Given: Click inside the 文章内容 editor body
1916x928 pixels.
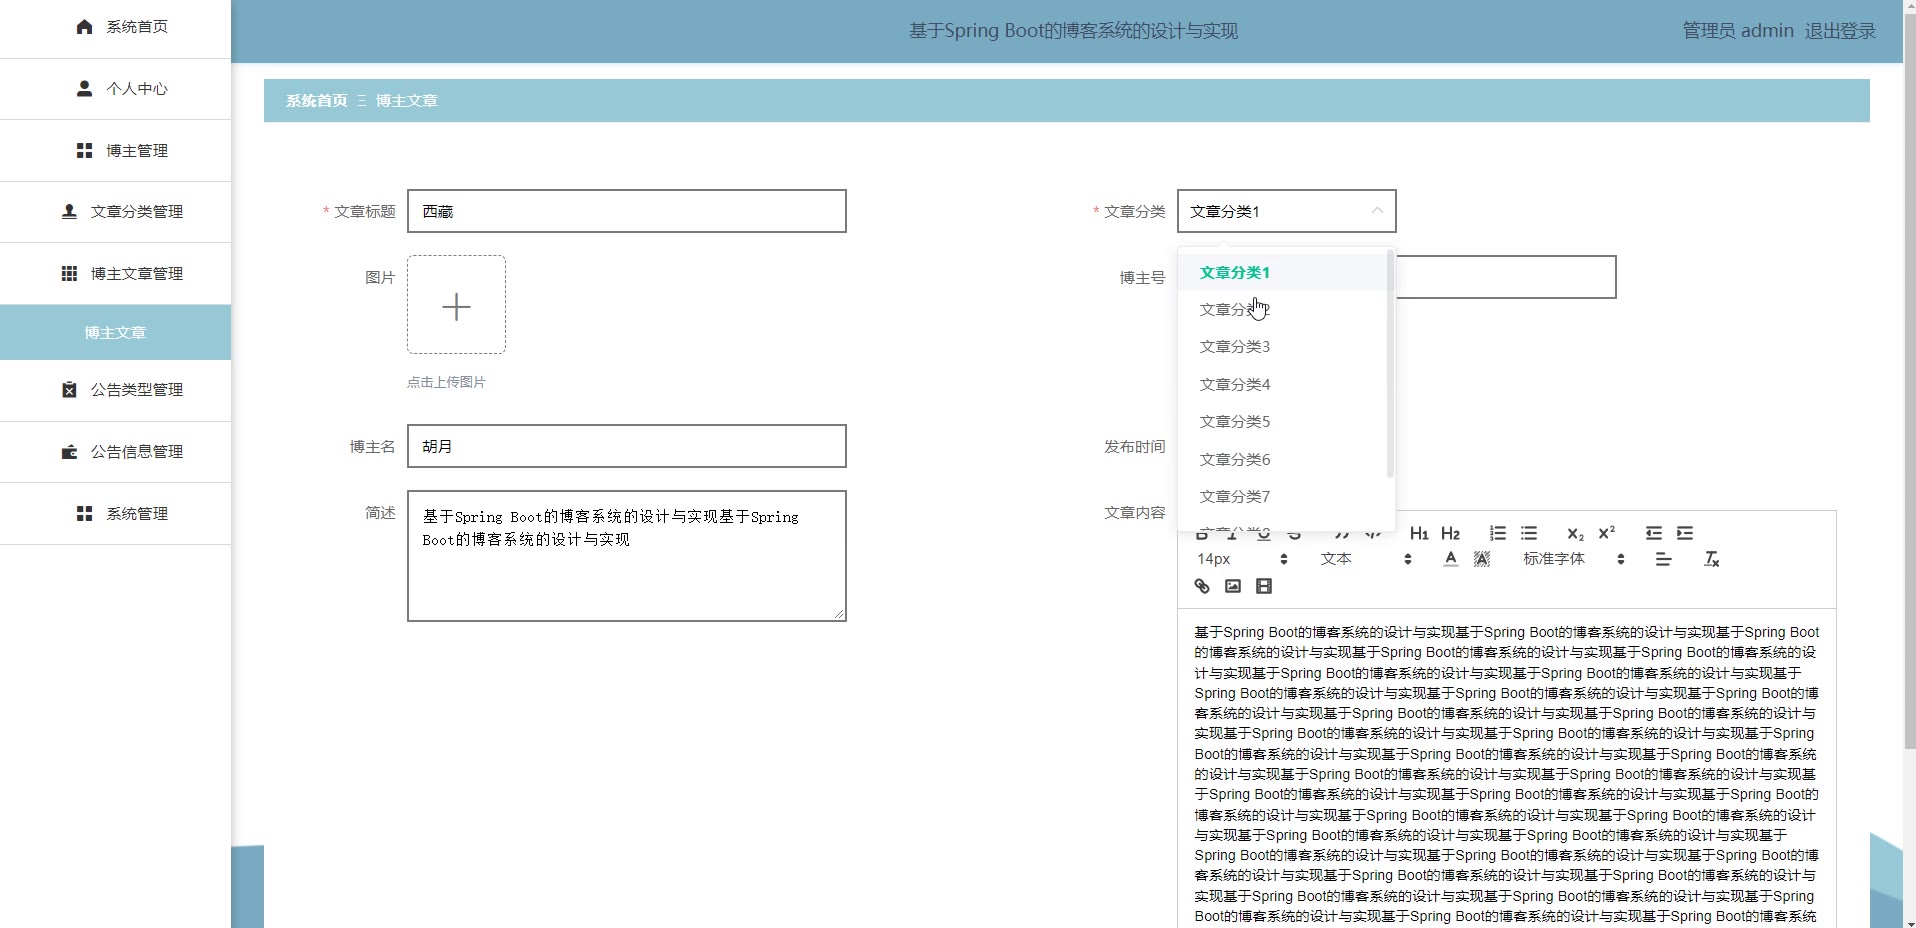Looking at the screenshot, I should (1507, 768).
